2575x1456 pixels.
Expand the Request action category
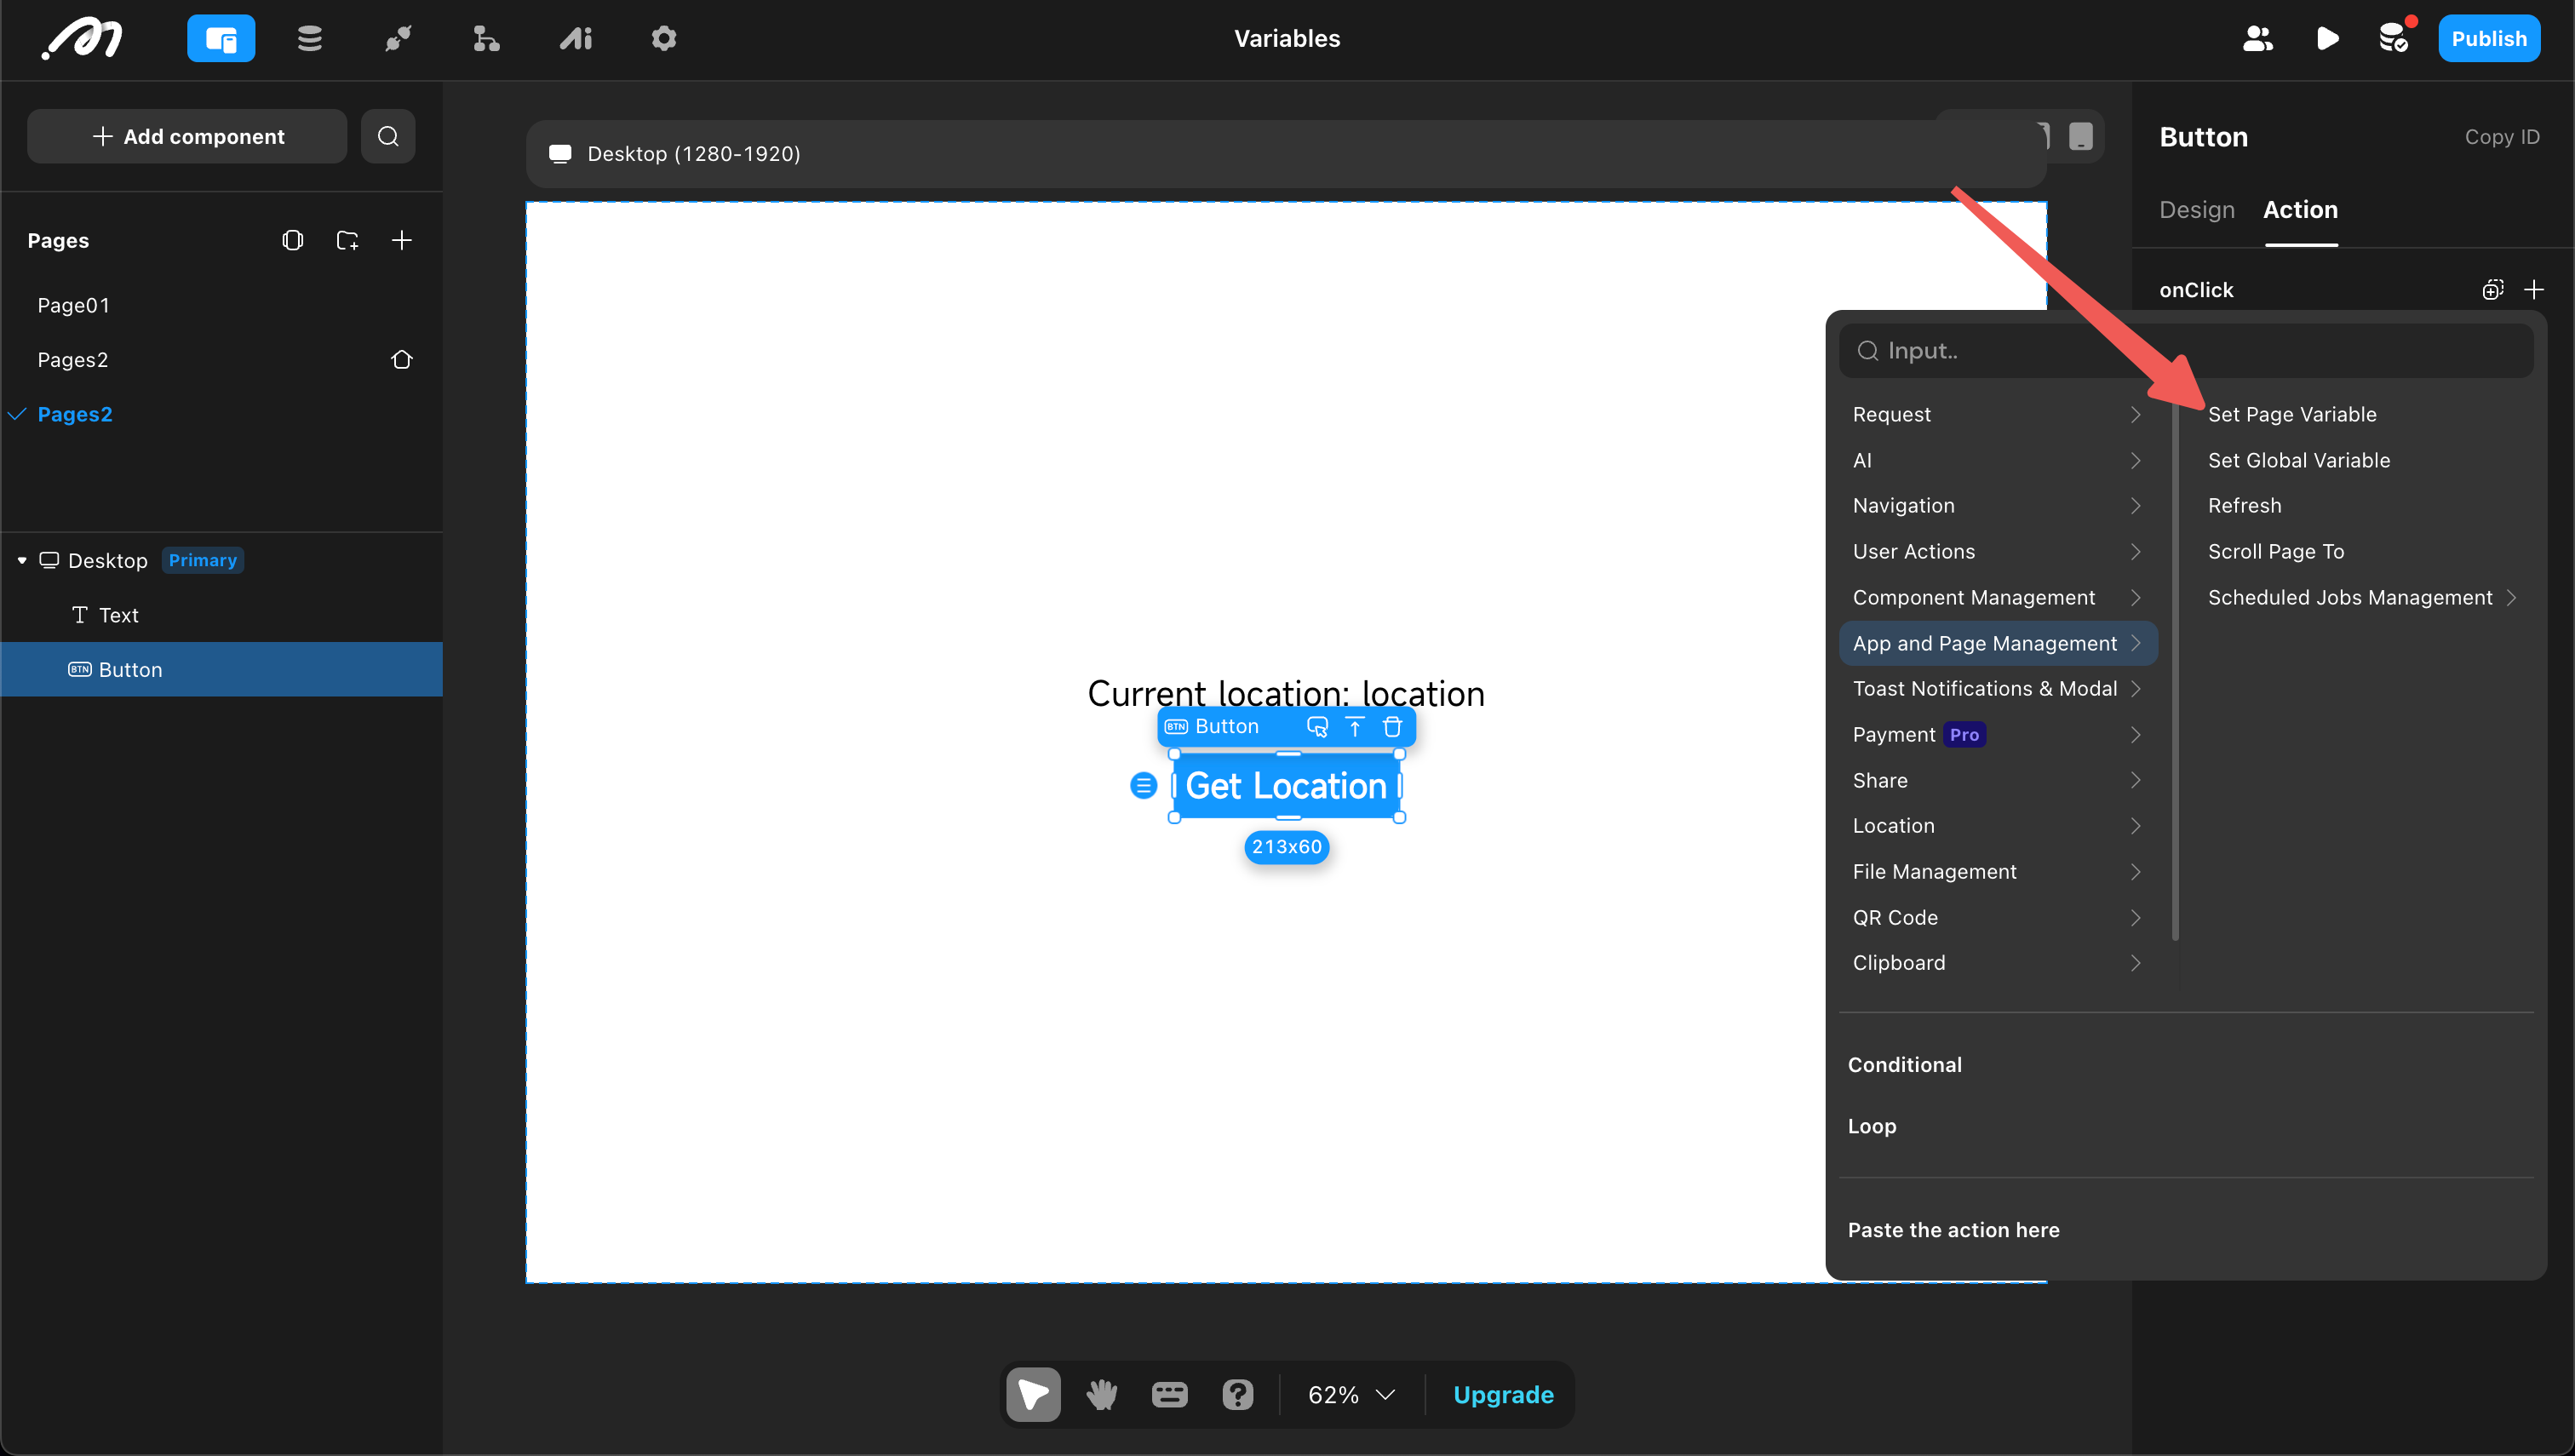click(1998, 414)
